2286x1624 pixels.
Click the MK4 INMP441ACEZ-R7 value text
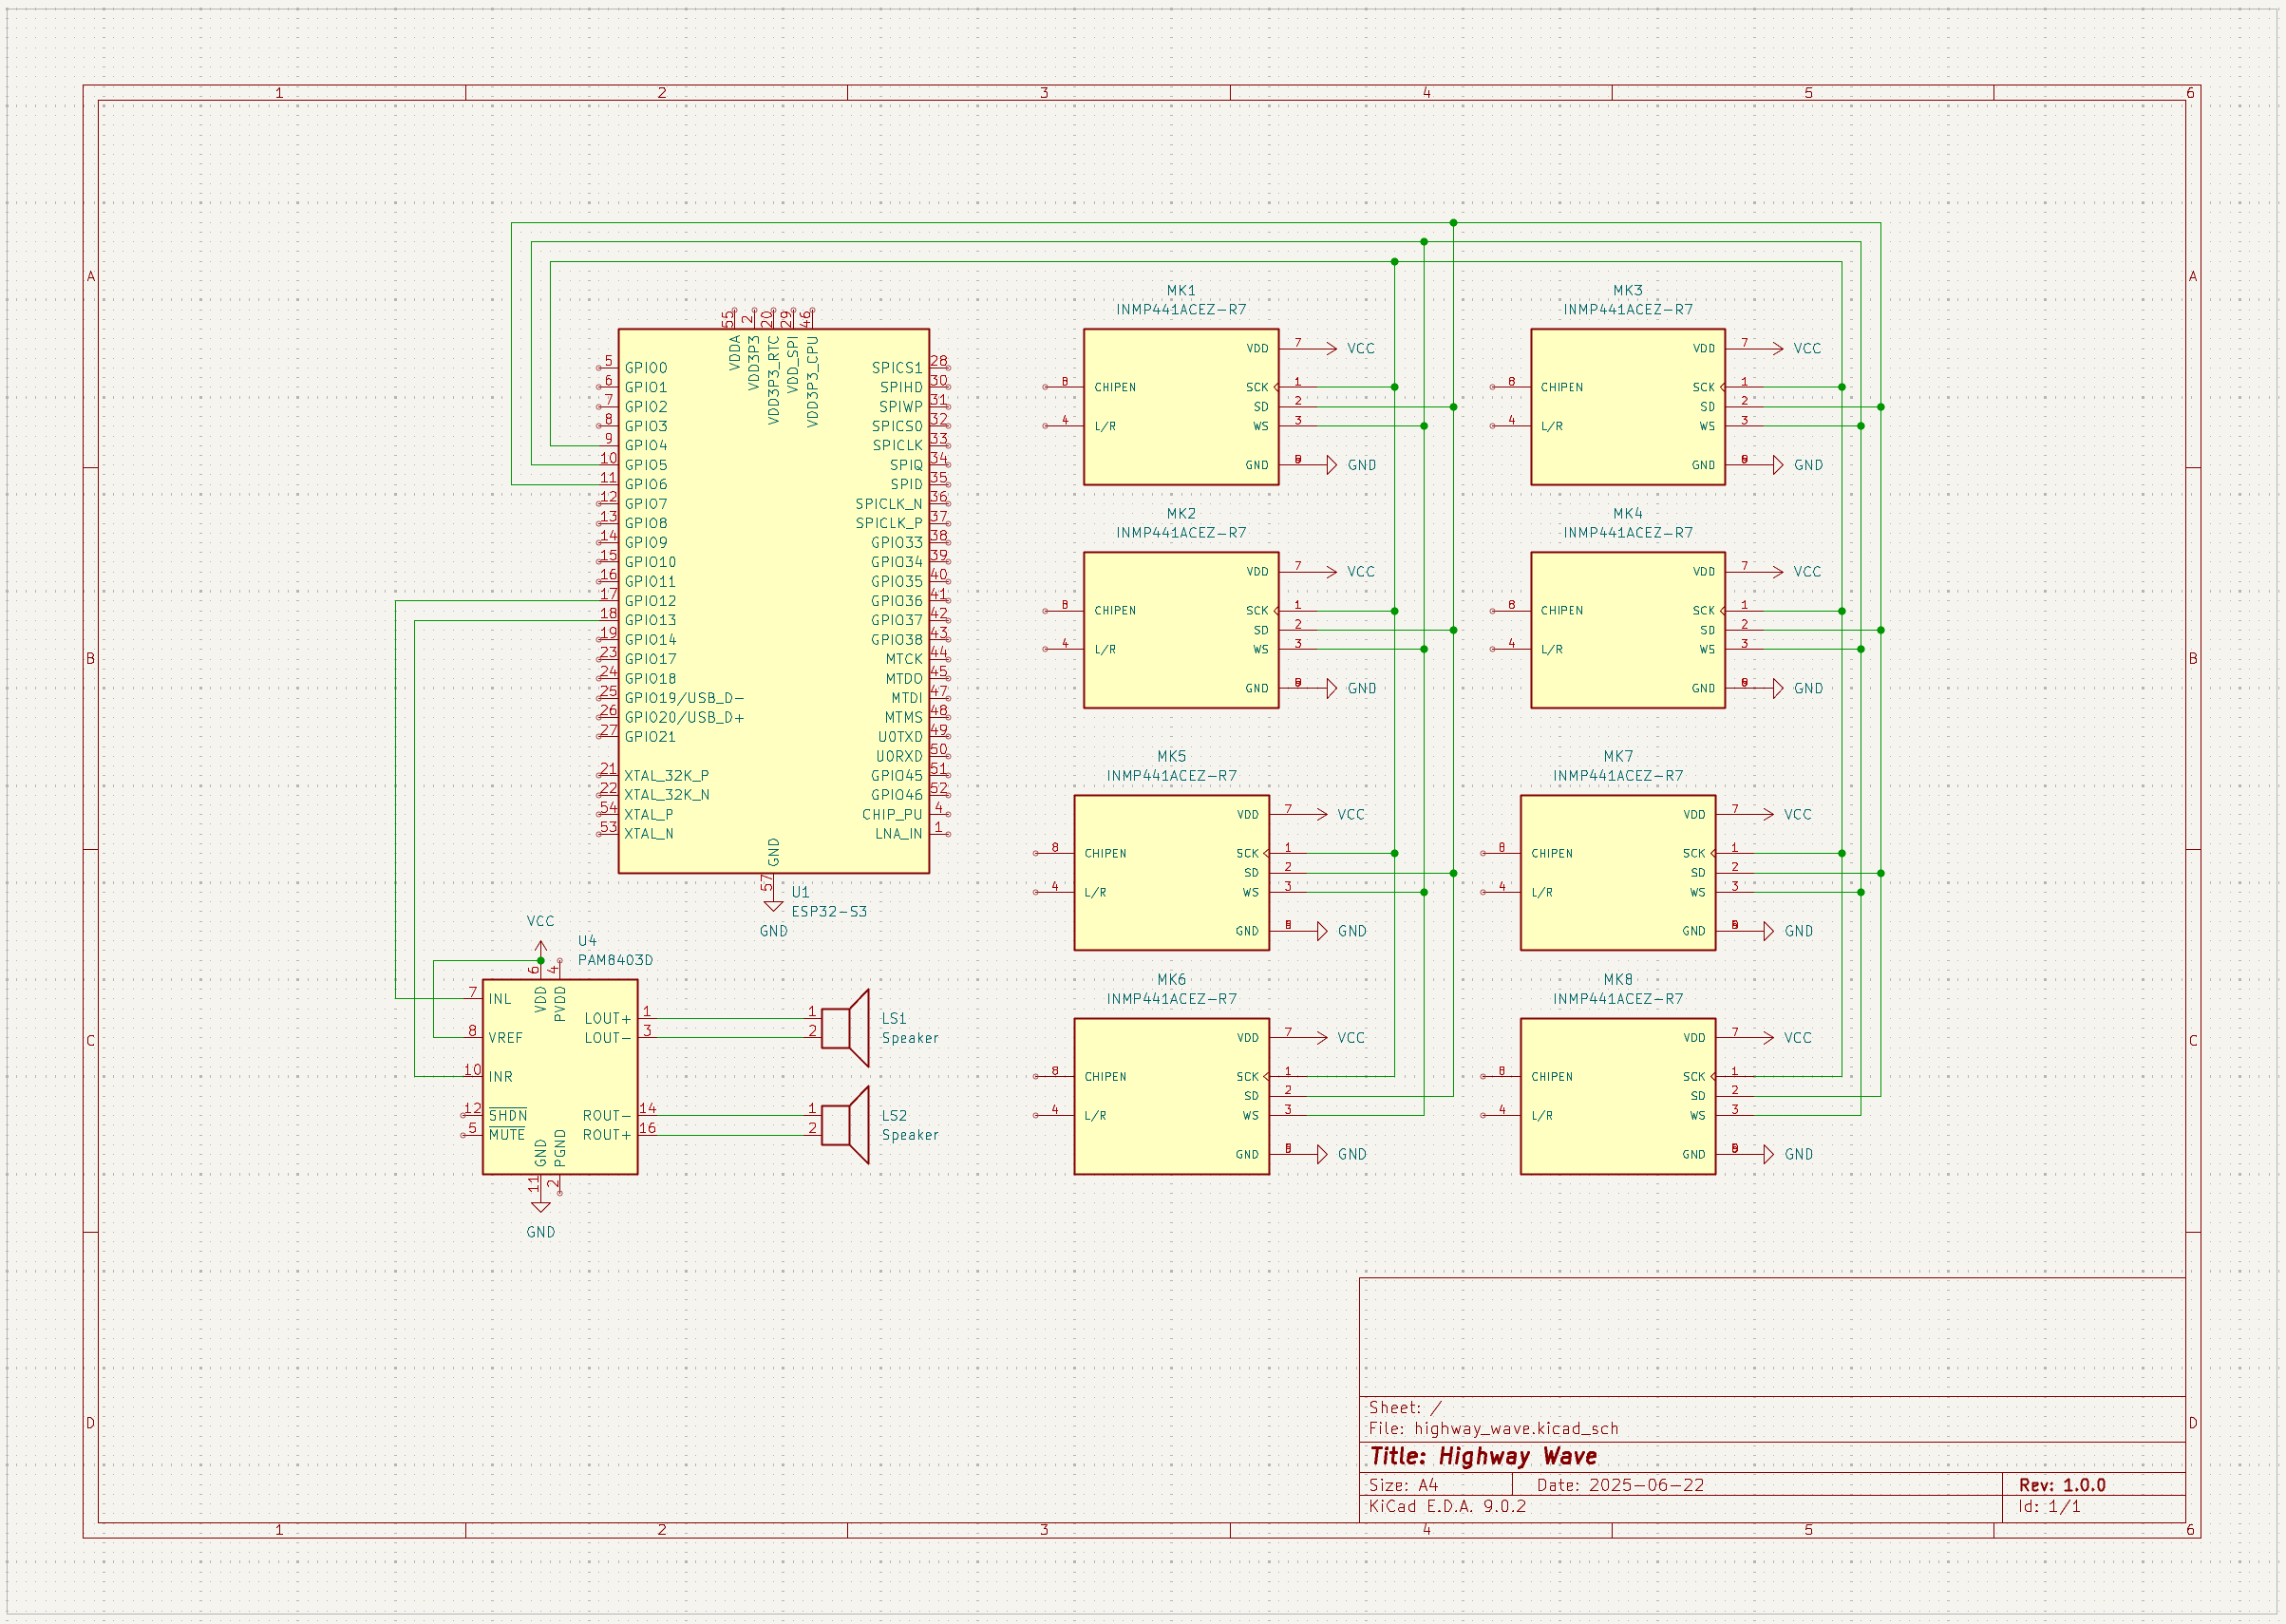[1627, 533]
